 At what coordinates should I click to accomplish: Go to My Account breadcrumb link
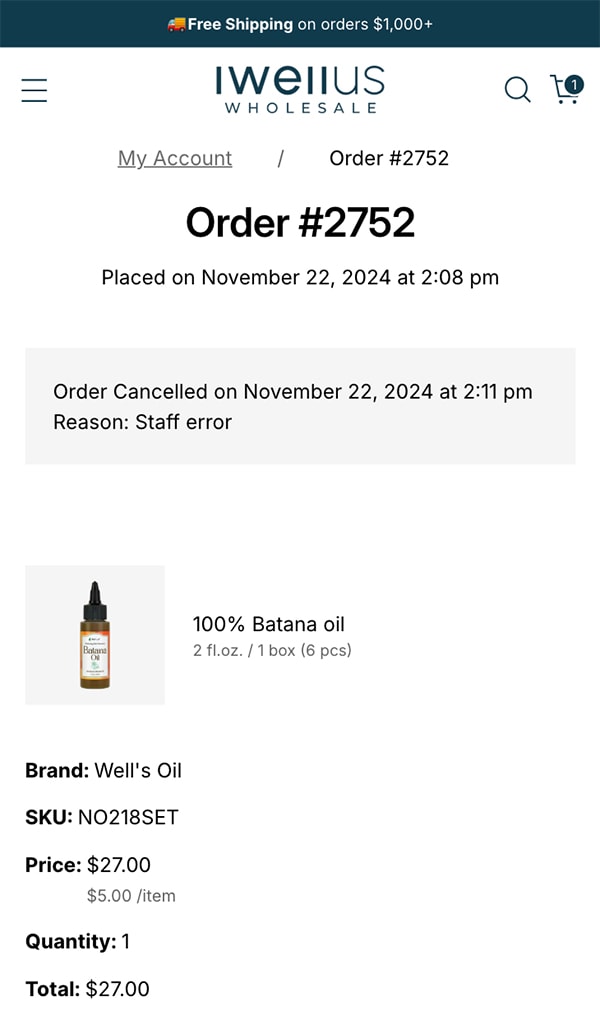[x=175, y=158]
